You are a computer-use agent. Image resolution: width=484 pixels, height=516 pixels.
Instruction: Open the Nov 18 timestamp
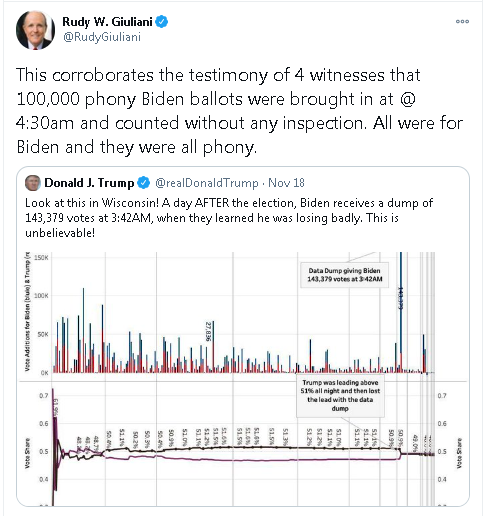tap(286, 183)
